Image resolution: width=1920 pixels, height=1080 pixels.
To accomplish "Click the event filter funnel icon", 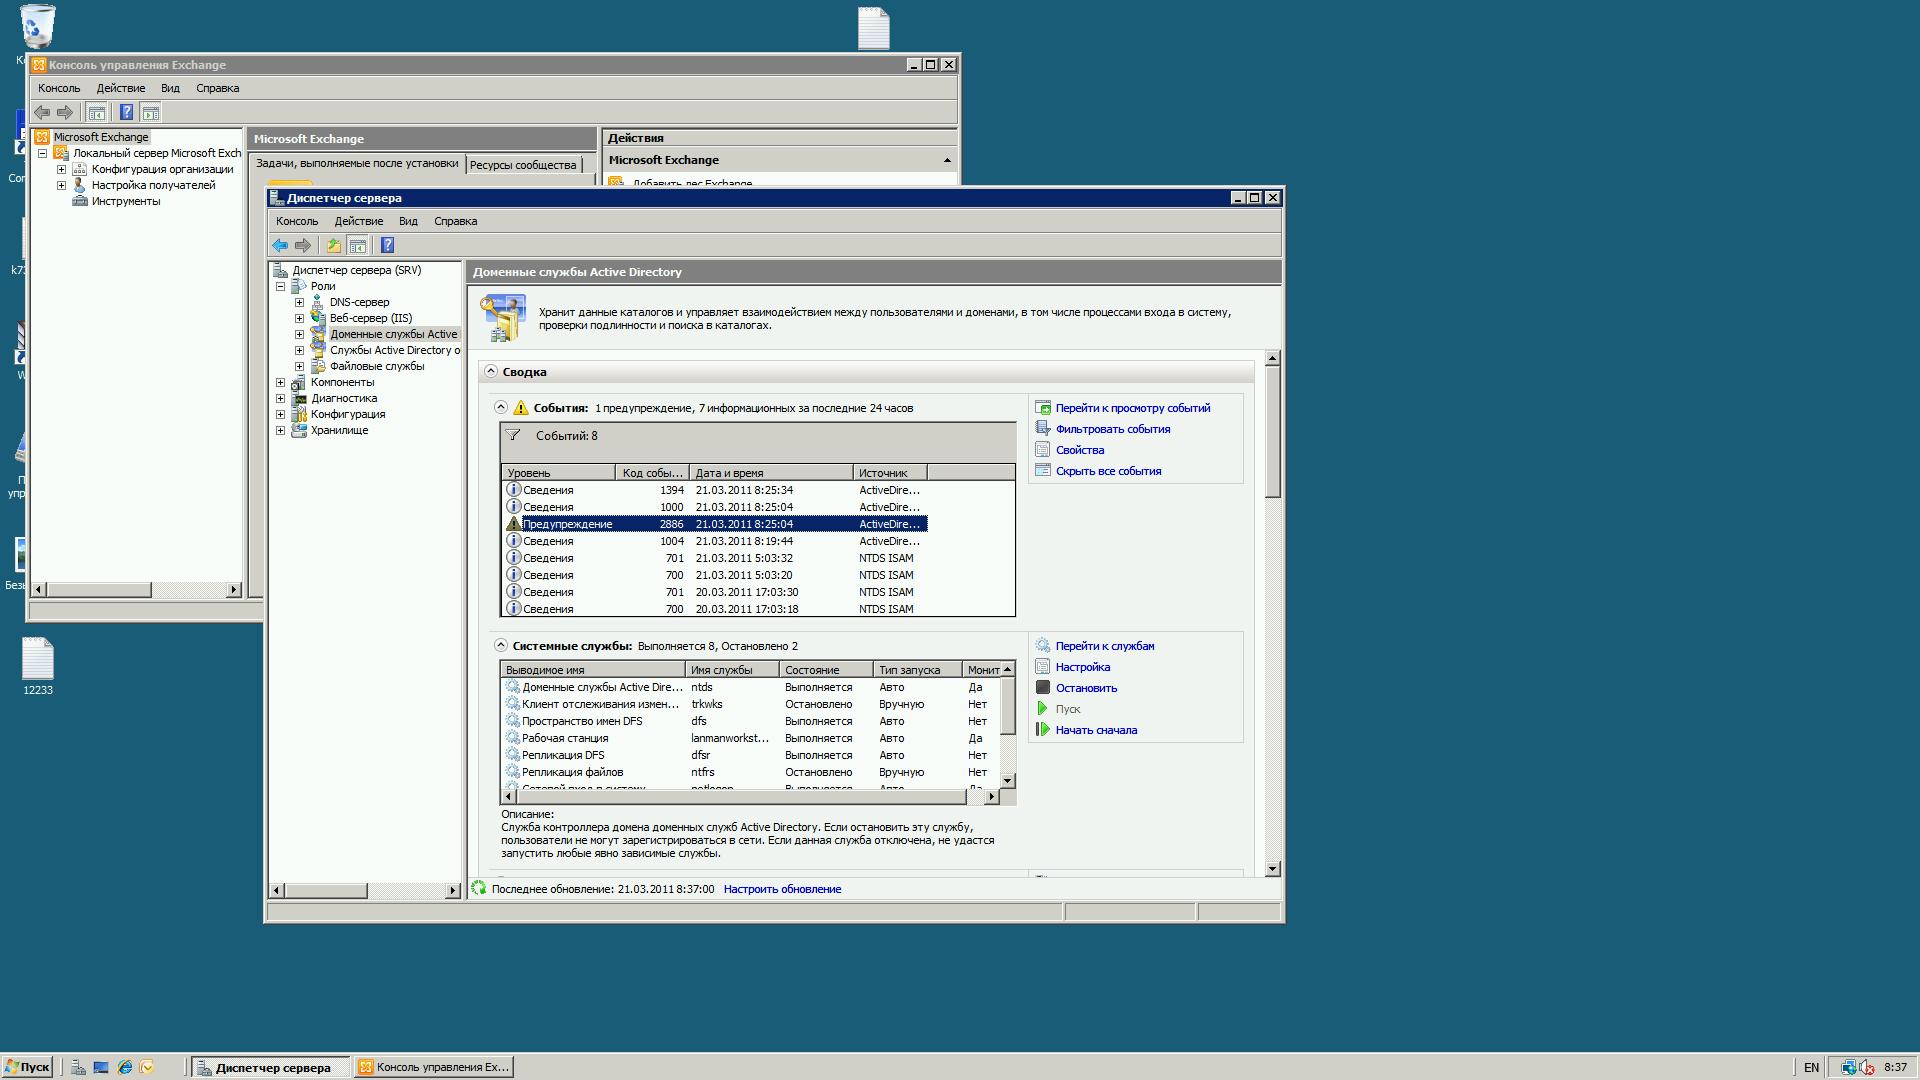I will [x=513, y=435].
